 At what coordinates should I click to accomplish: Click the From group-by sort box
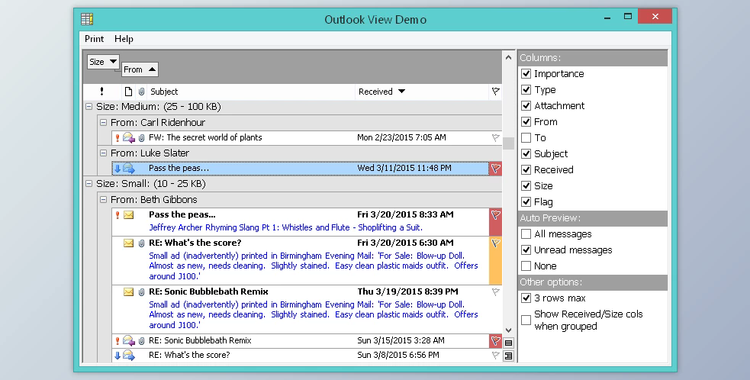(140, 69)
